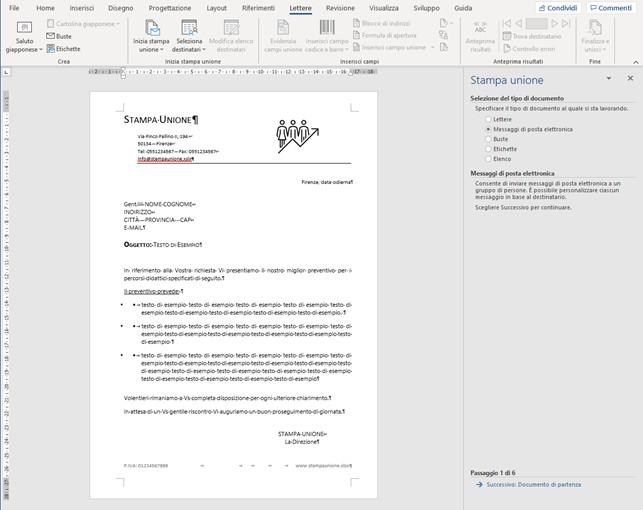Close the Stampa unione pane
The image size is (643, 510).
(x=630, y=78)
